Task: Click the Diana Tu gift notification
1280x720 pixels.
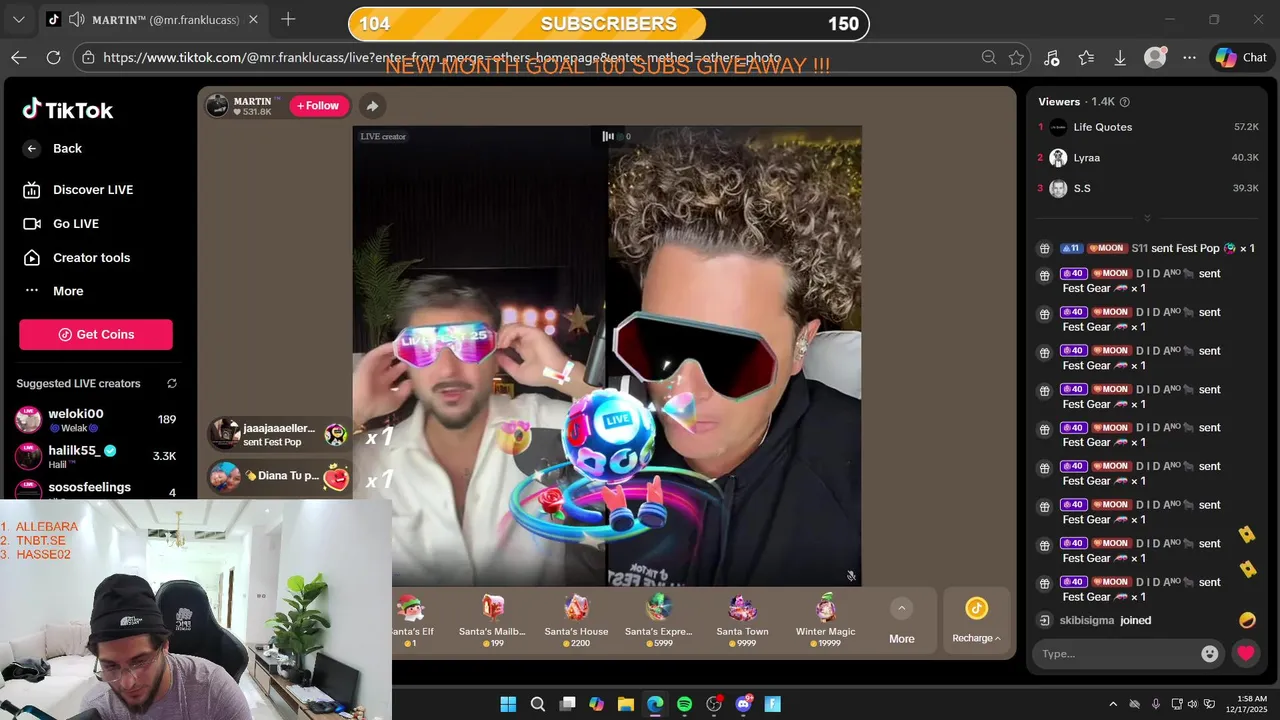Action: 278,476
